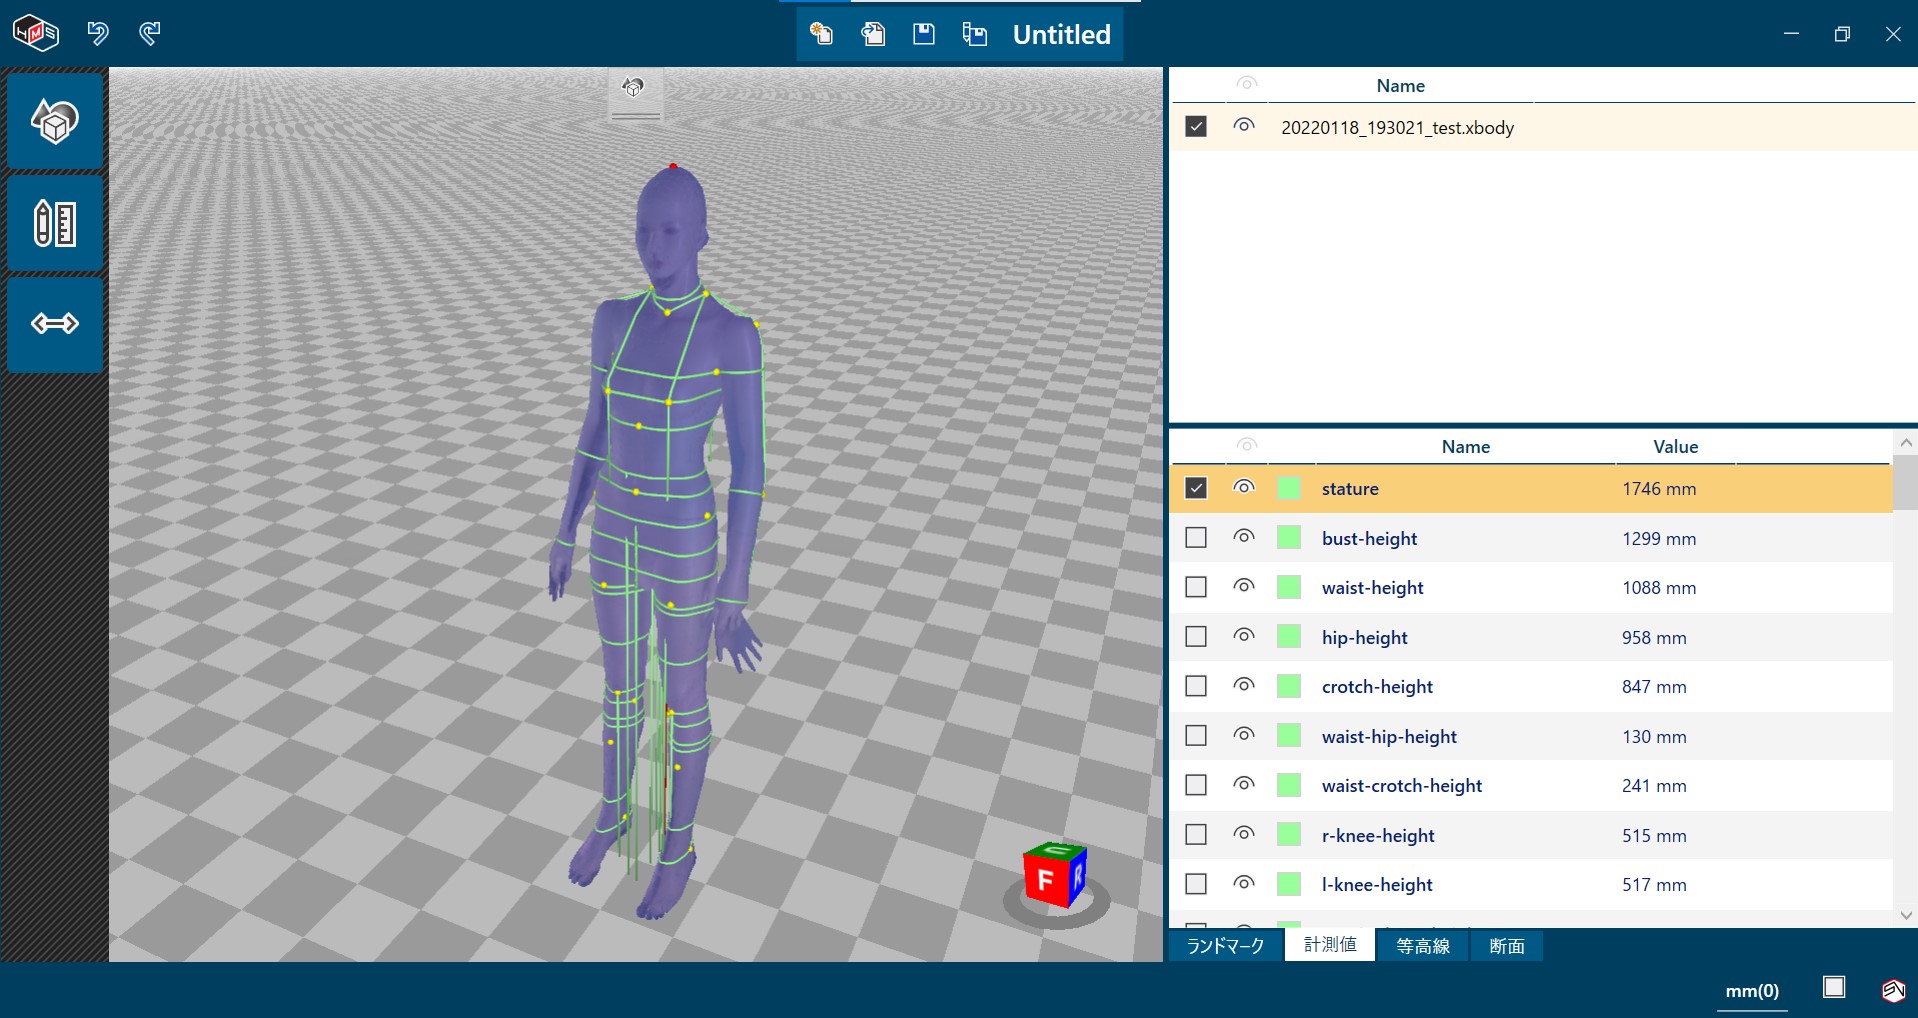Screen dimensions: 1918x1018
Task: Toggle visibility eye for bust-height
Action: click(x=1244, y=536)
